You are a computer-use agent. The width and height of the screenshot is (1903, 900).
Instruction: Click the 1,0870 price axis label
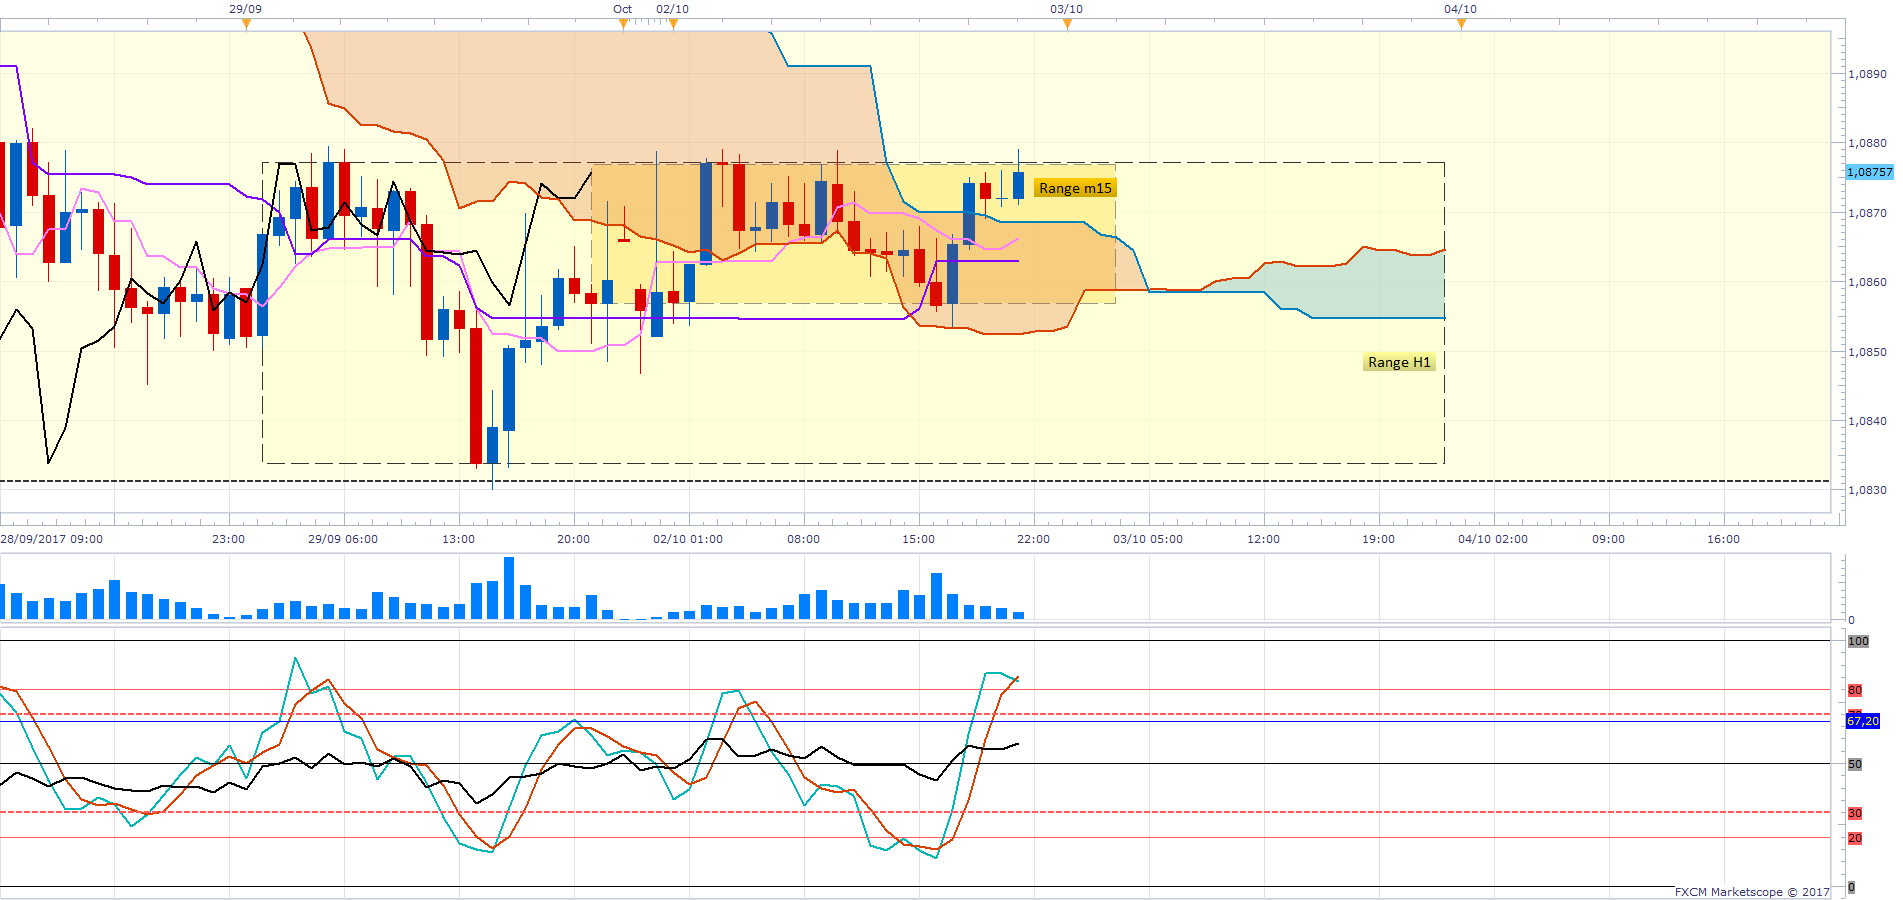[x=1867, y=213]
